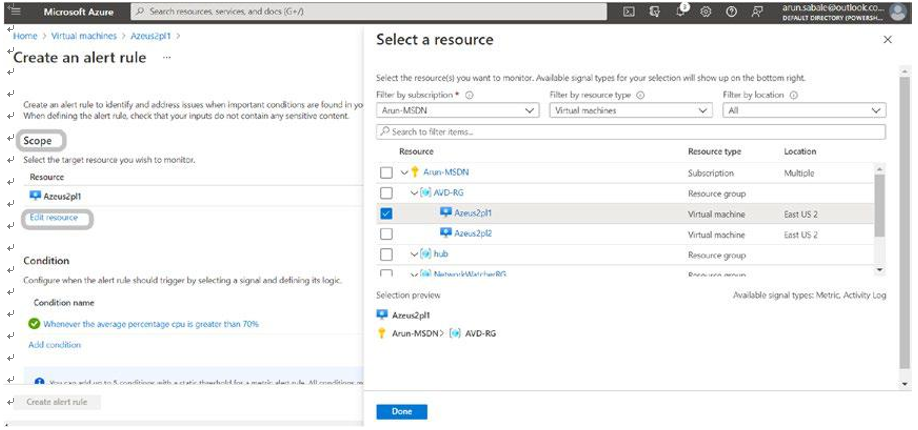918x430 pixels.
Task: Open portal settings gear
Action: 705,12
